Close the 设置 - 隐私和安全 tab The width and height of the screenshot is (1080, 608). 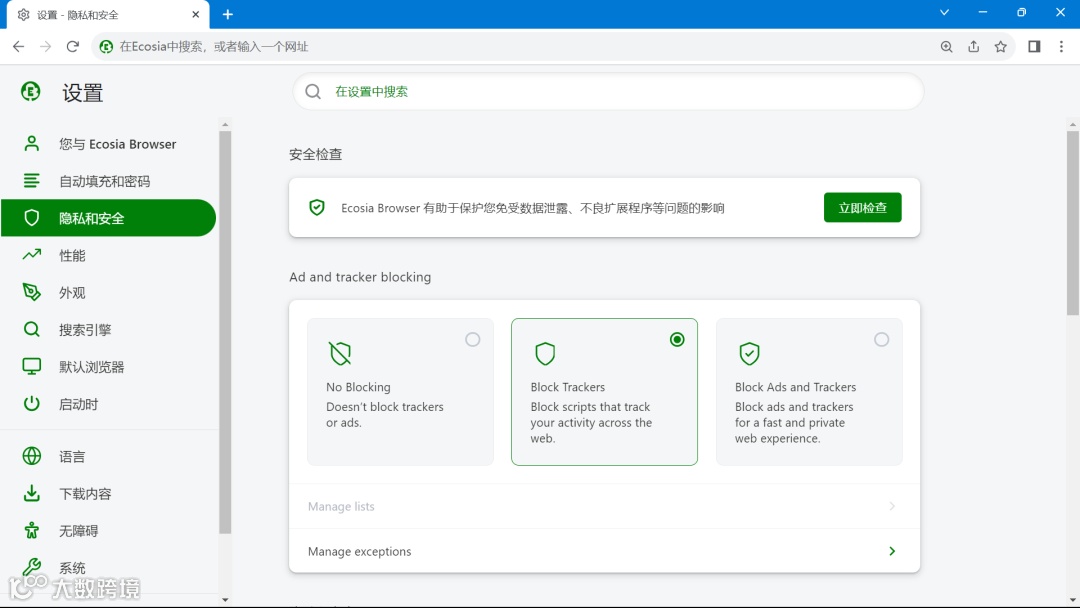click(x=196, y=14)
